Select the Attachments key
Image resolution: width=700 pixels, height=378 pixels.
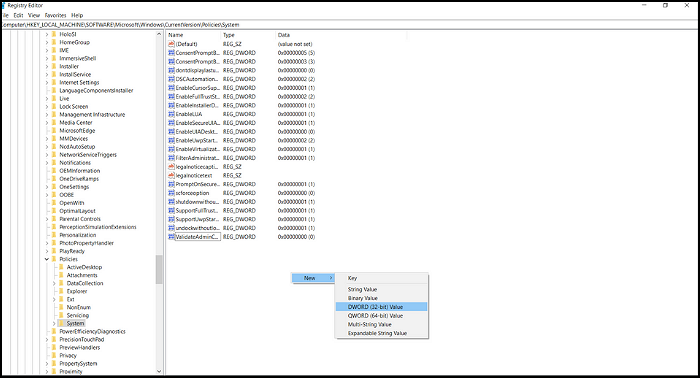82,275
